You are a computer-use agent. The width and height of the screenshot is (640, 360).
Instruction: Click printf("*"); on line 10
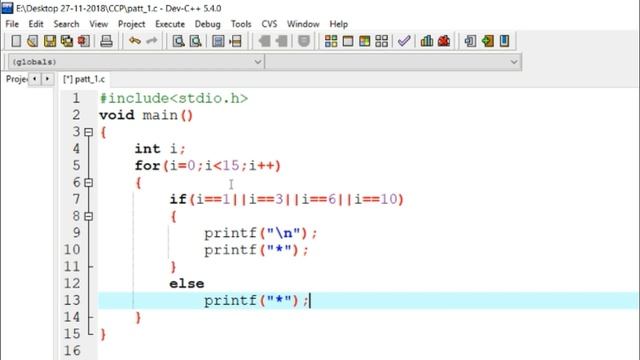pyautogui.click(x=256, y=250)
